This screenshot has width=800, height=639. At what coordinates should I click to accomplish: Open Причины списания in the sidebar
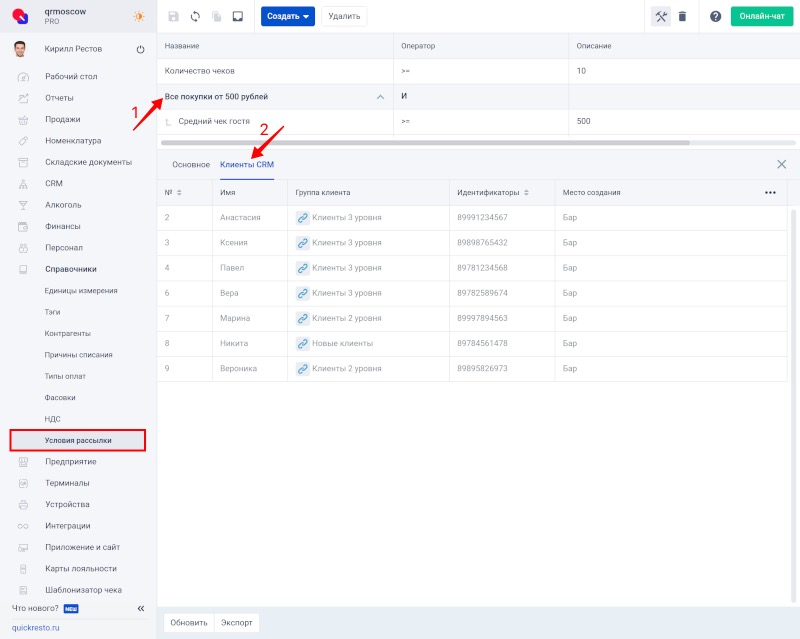point(78,355)
